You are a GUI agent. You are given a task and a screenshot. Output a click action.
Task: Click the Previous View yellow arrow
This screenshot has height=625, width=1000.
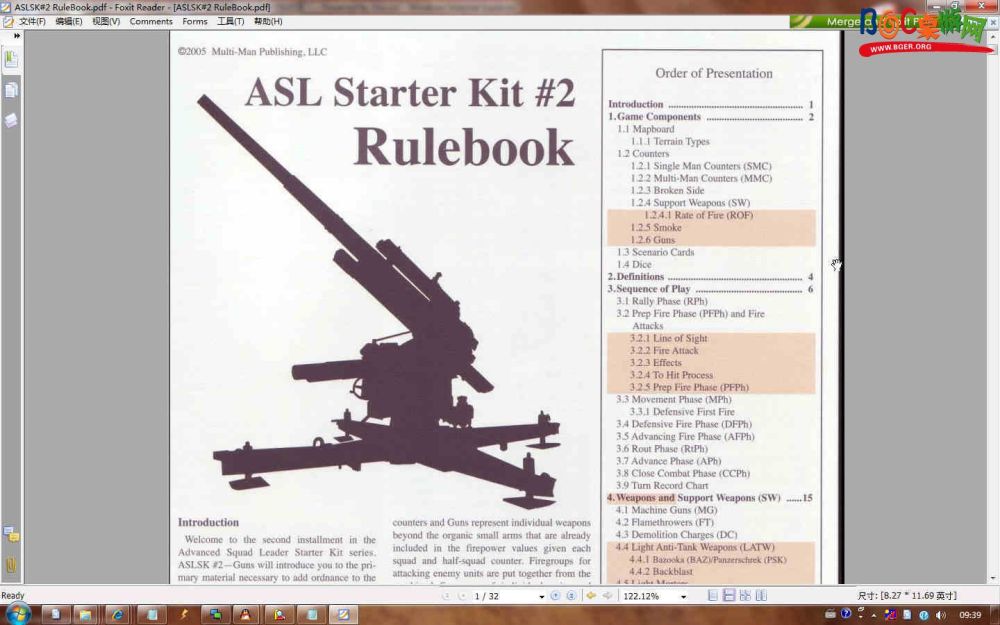coord(591,596)
